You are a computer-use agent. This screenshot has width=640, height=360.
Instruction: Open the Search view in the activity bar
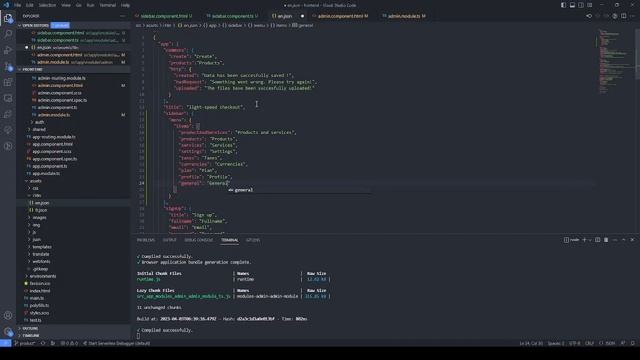point(8,34)
